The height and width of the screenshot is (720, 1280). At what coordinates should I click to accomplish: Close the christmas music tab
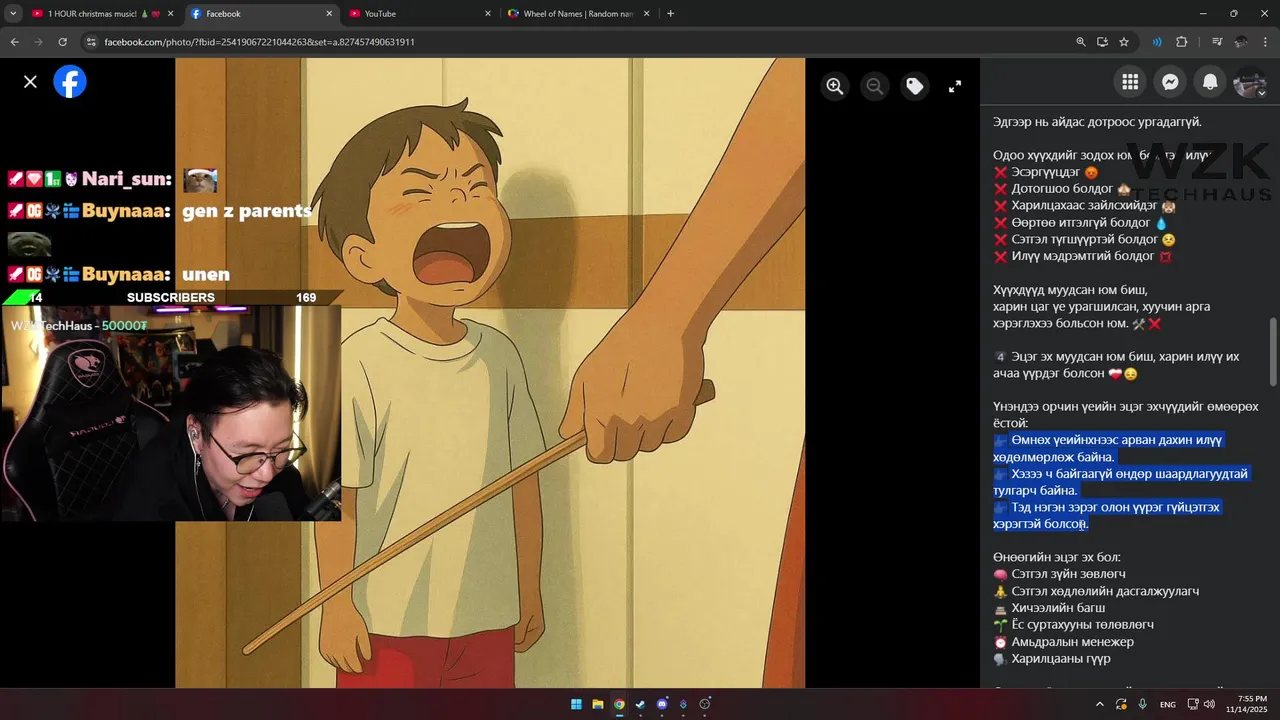(170, 14)
